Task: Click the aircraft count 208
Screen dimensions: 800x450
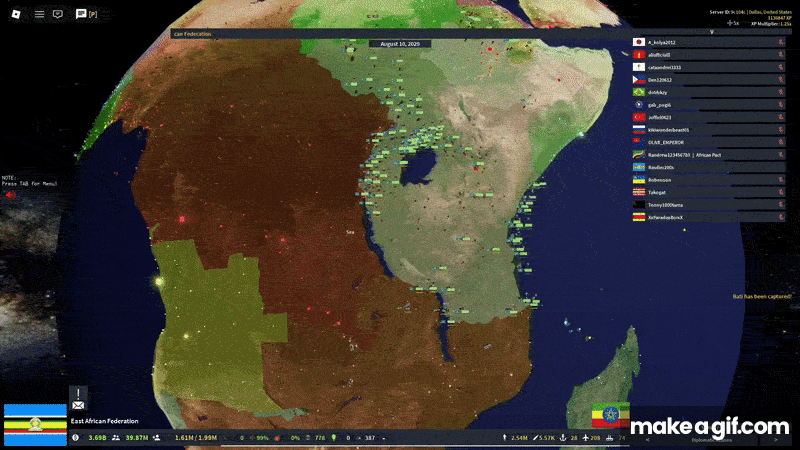Action: point(595,438)
